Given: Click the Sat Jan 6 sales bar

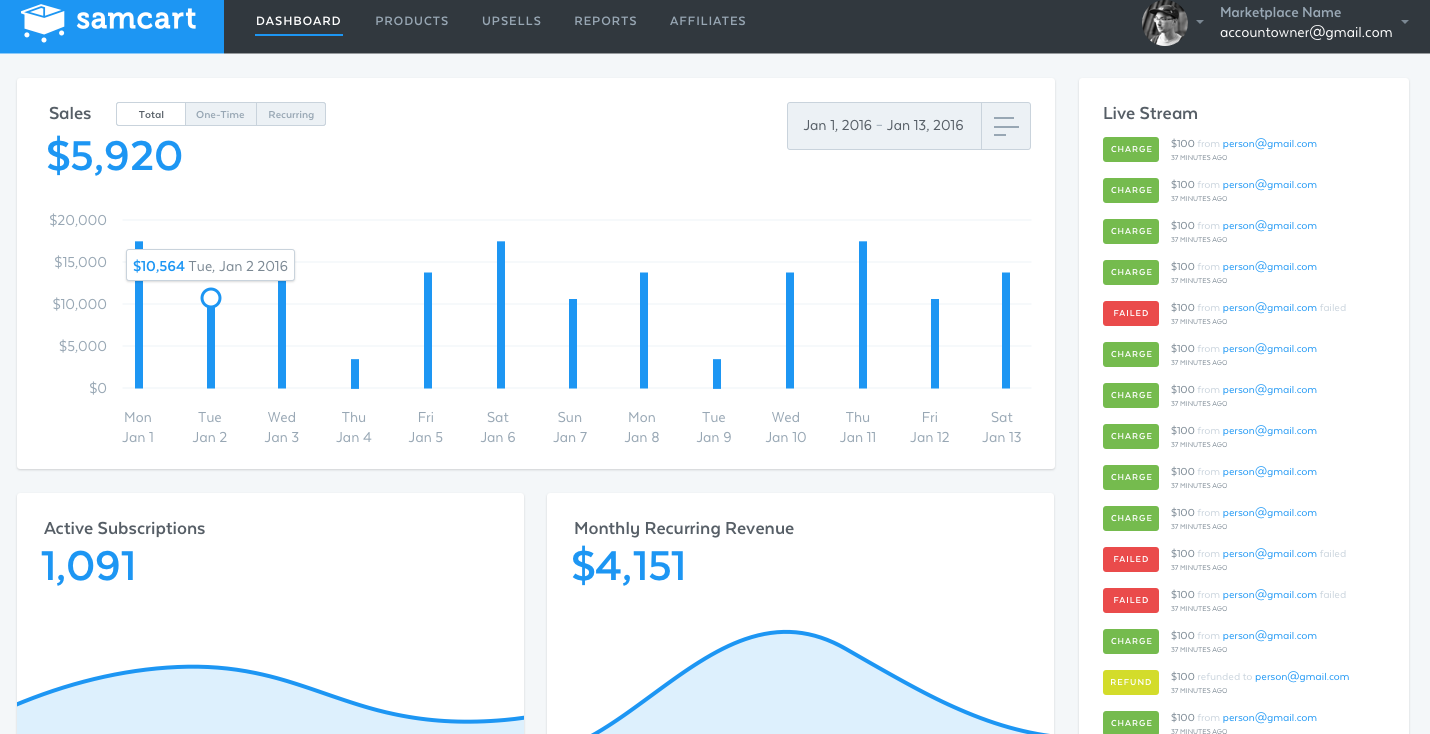Looking at the screenshot, I should (501, 314).
